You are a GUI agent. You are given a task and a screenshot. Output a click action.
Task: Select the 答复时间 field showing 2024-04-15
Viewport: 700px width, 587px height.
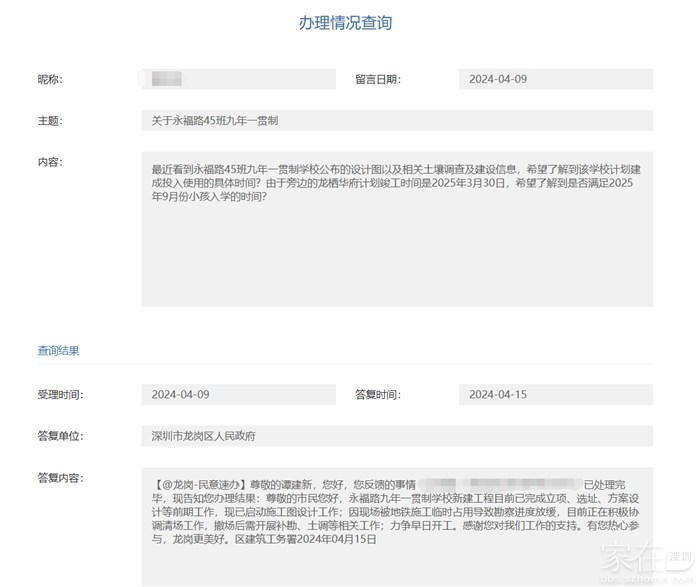(x=555, y=395)
